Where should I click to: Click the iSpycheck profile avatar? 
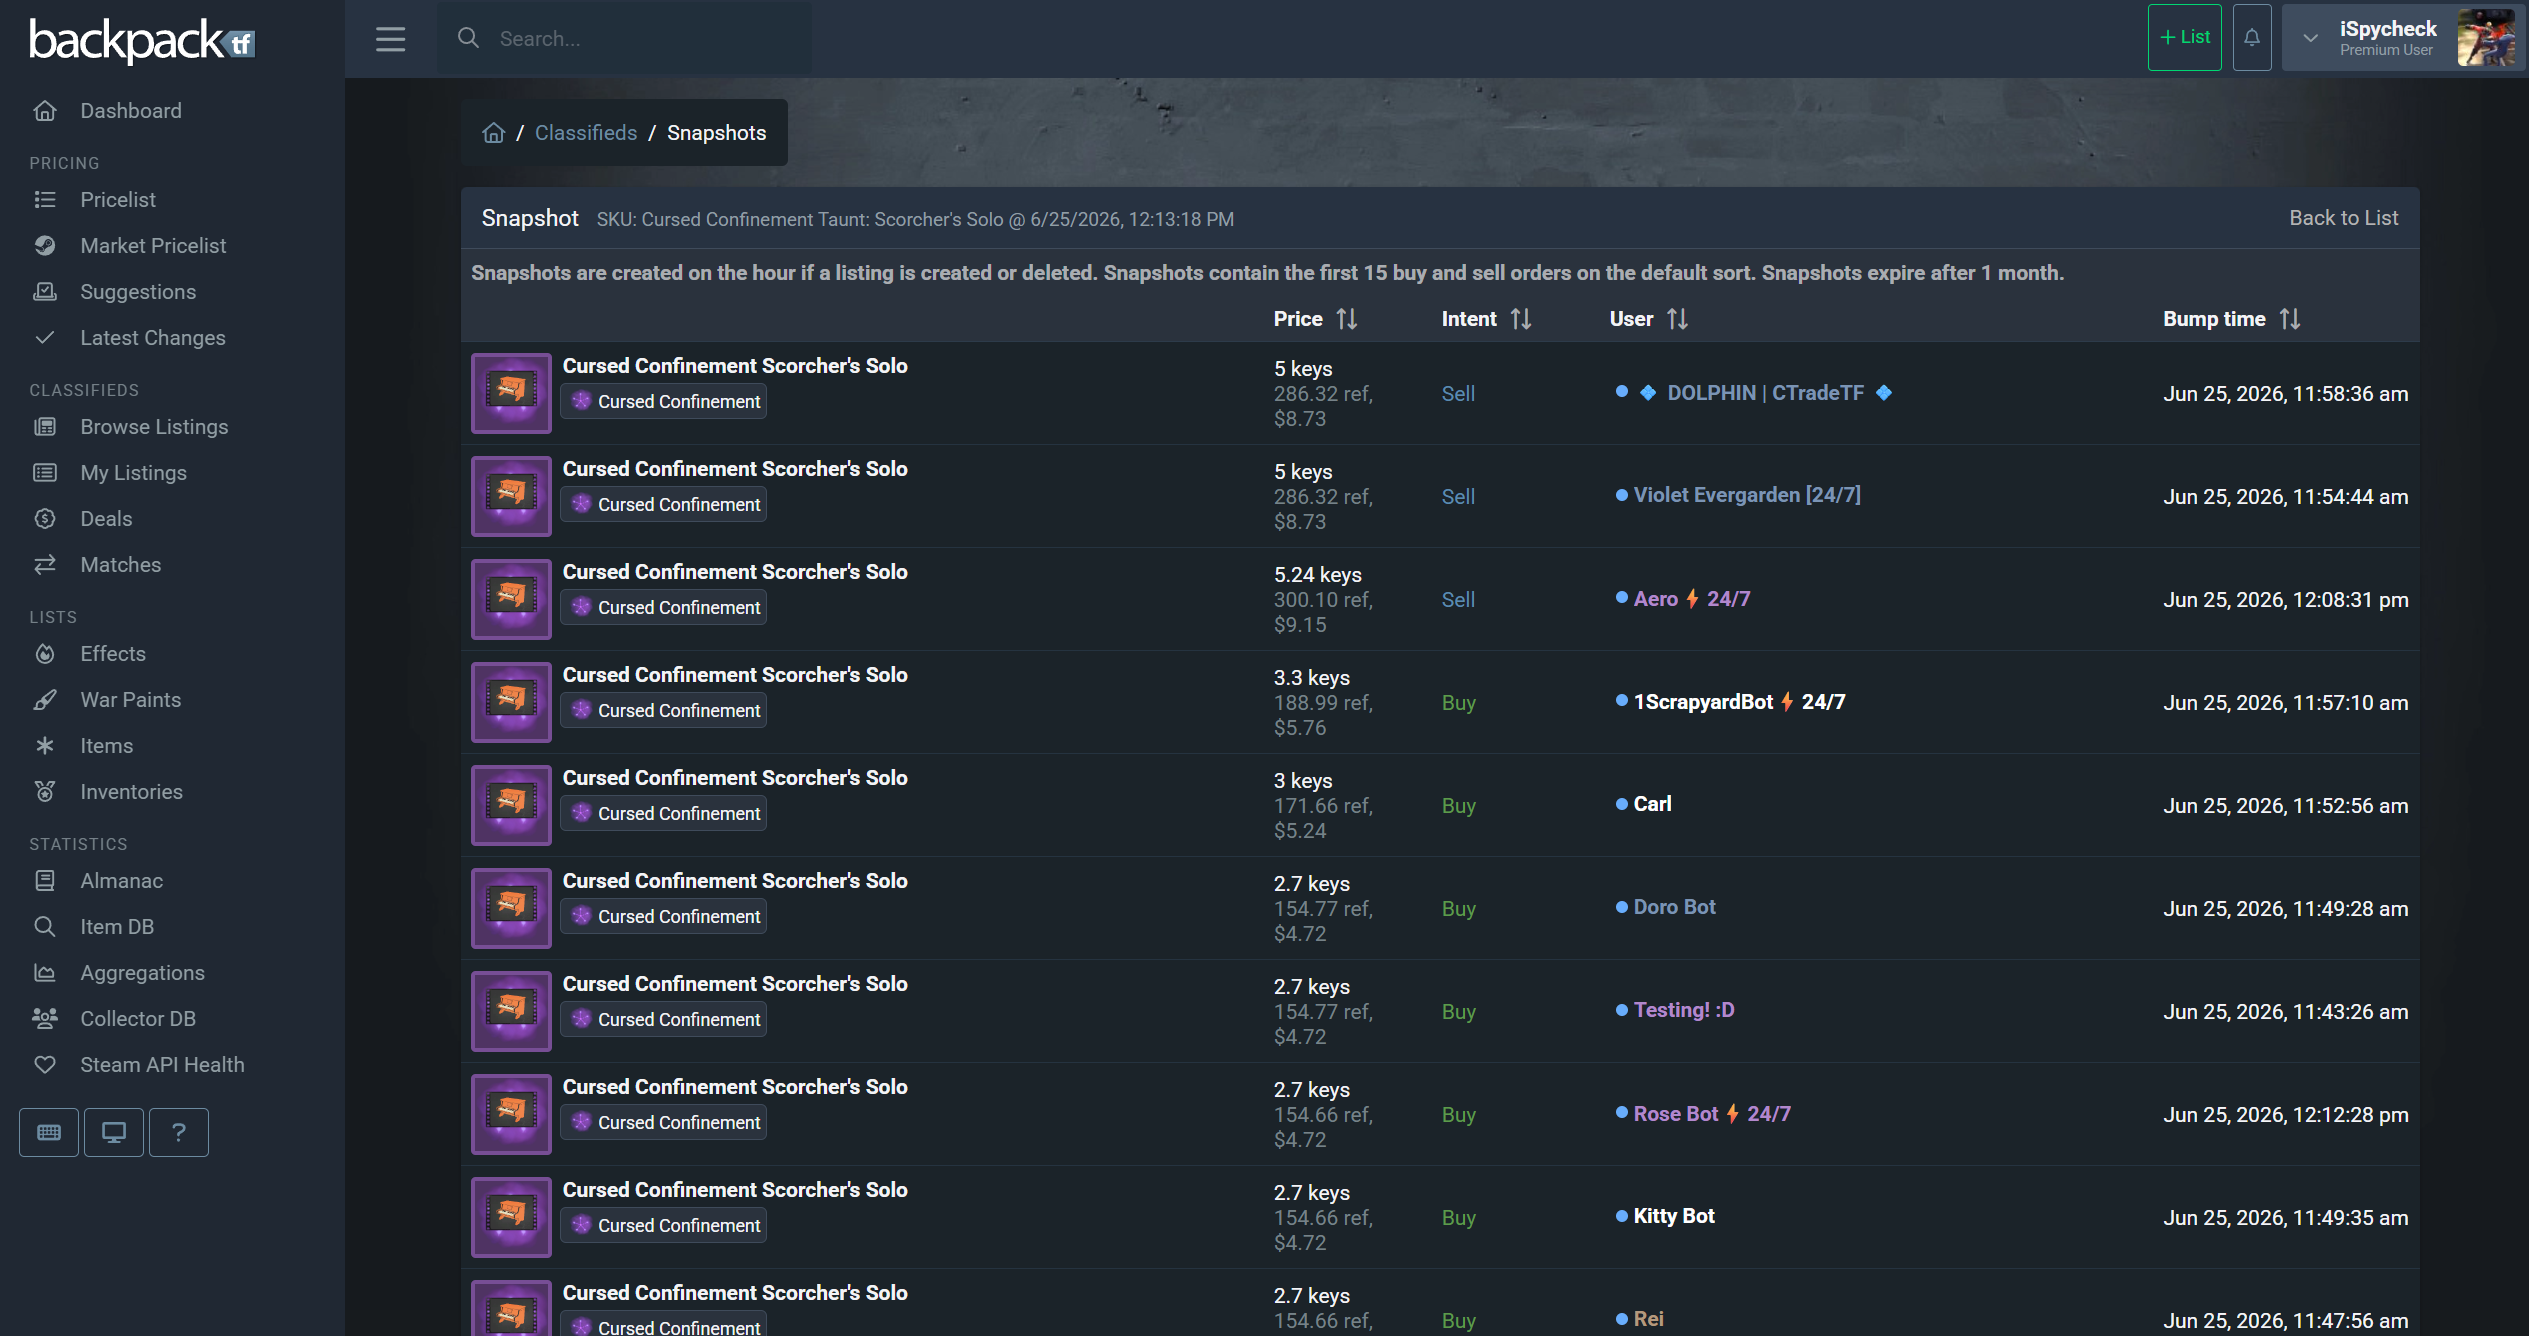coord(2486,37)
